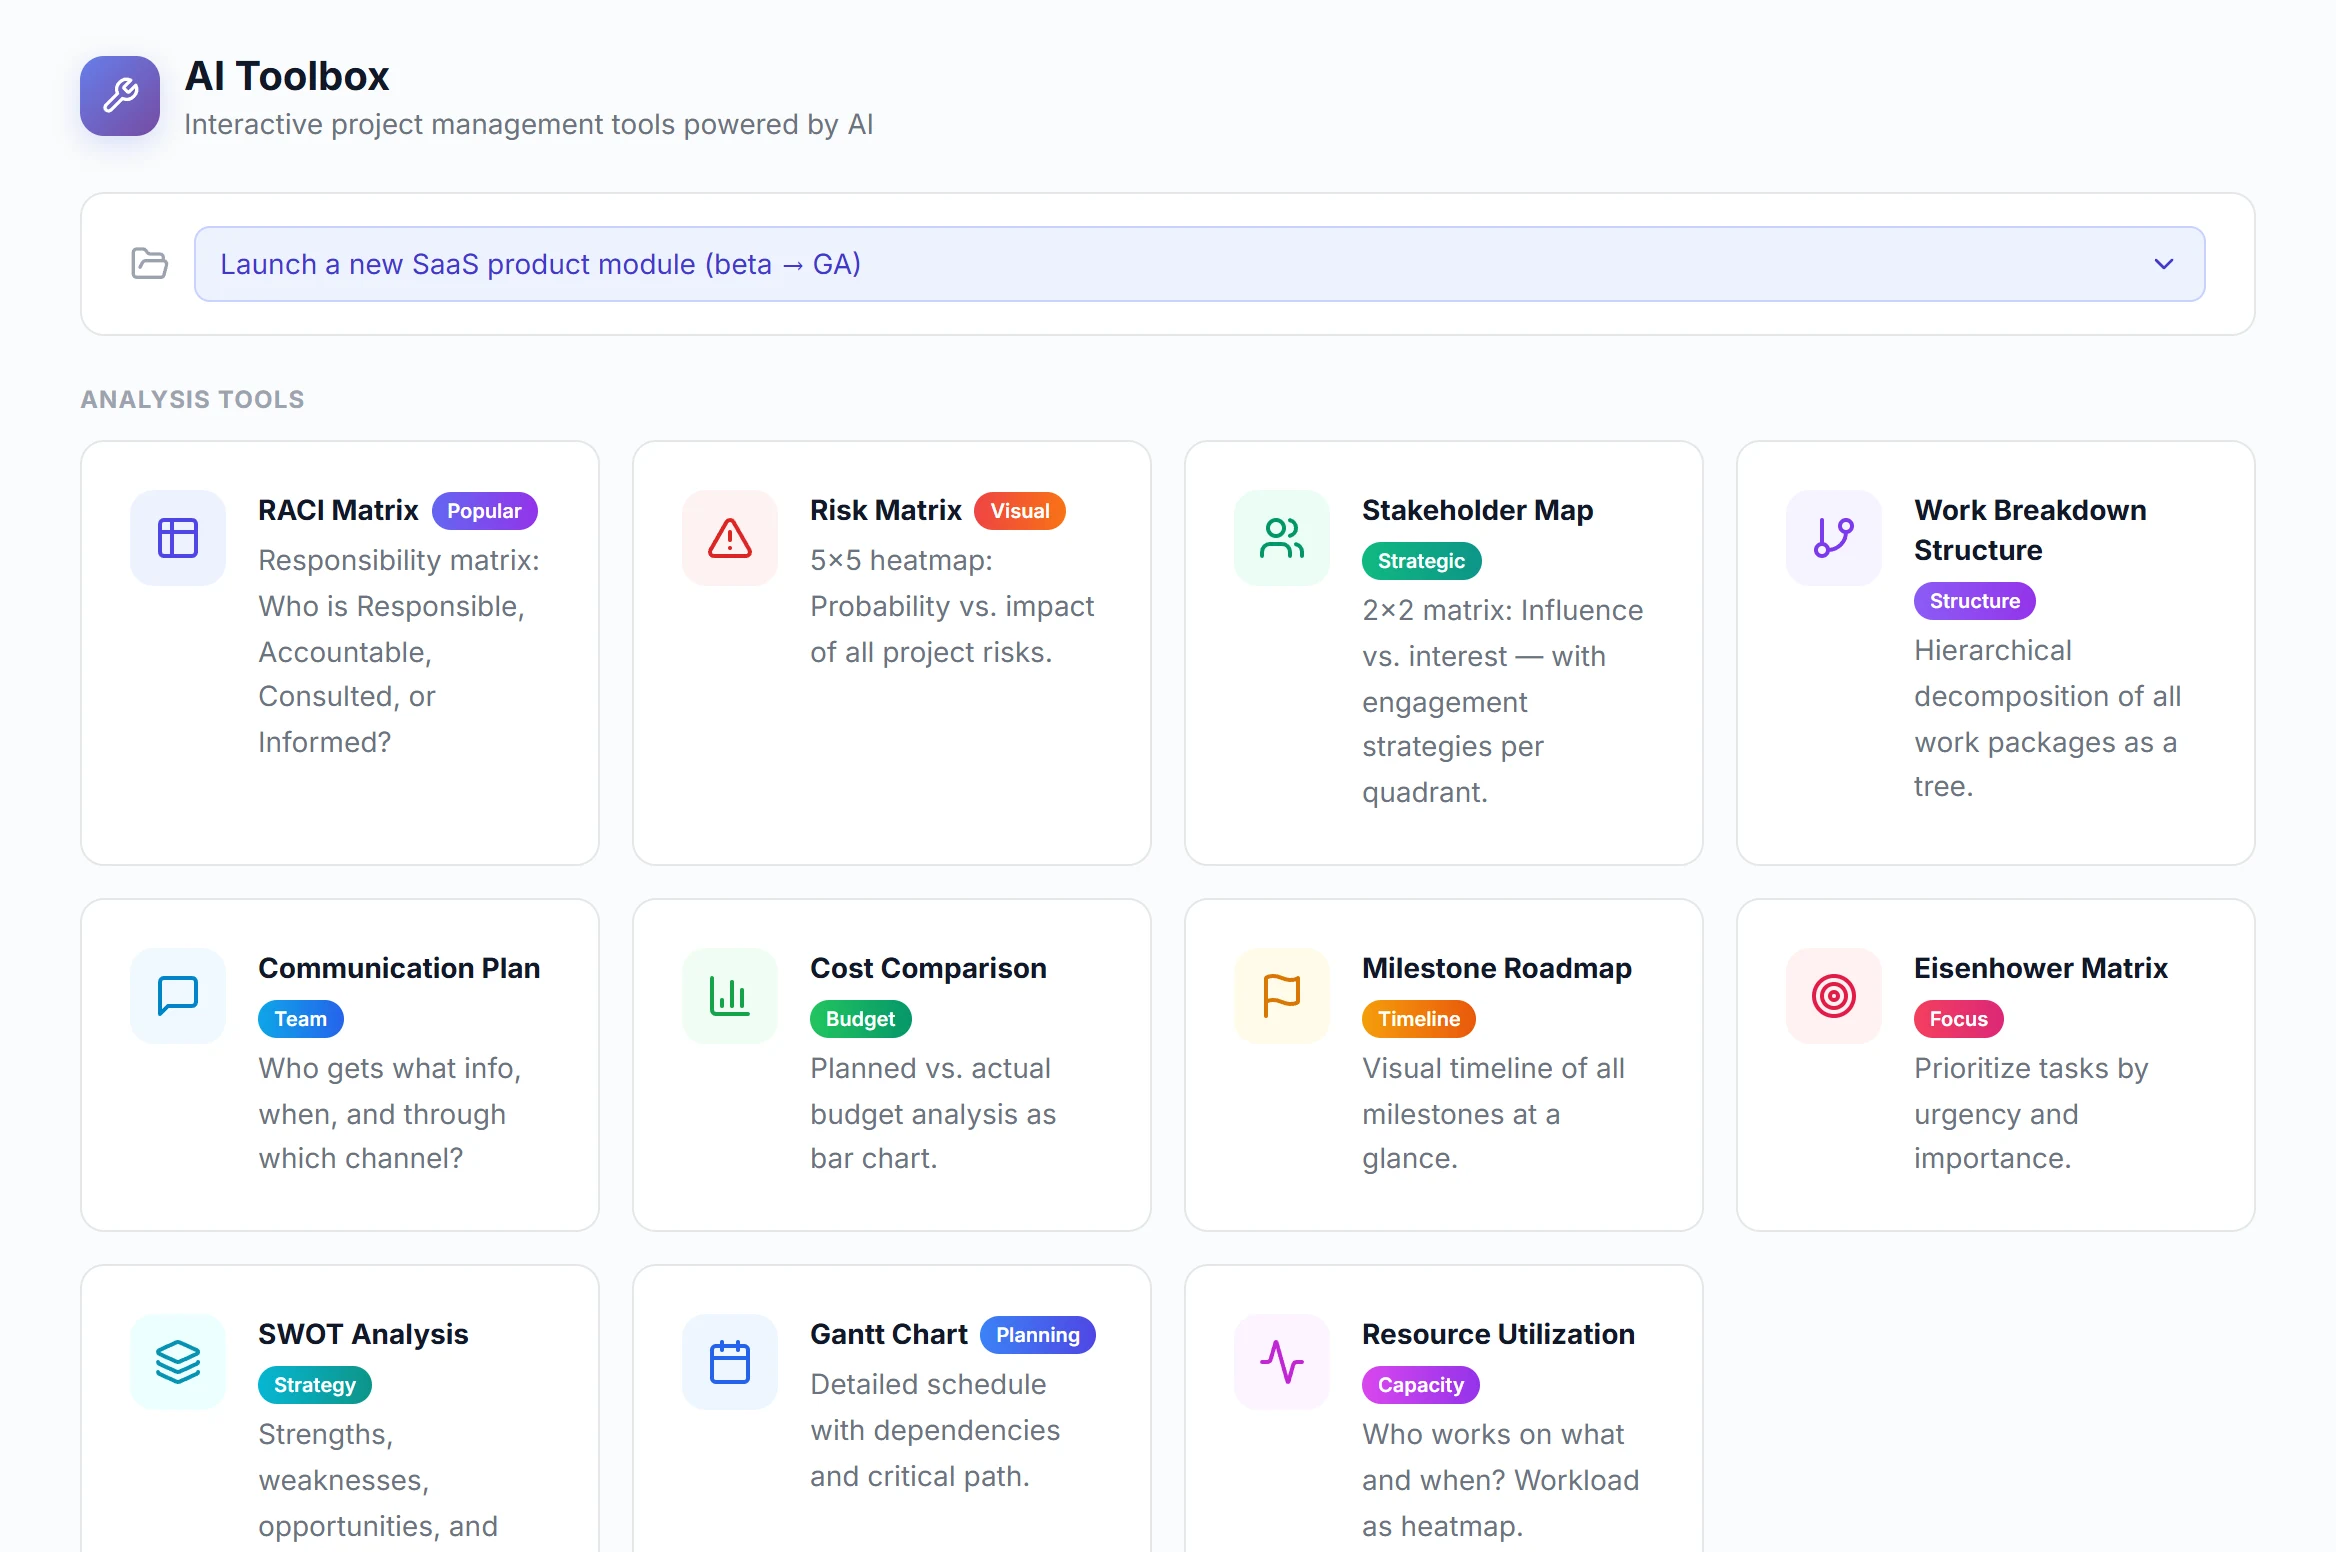Image resolution: width=2336 pixels, height=1552 pixels.
Task: Click the Resource Utilization activity pulse icon
Action: 1282,1362
